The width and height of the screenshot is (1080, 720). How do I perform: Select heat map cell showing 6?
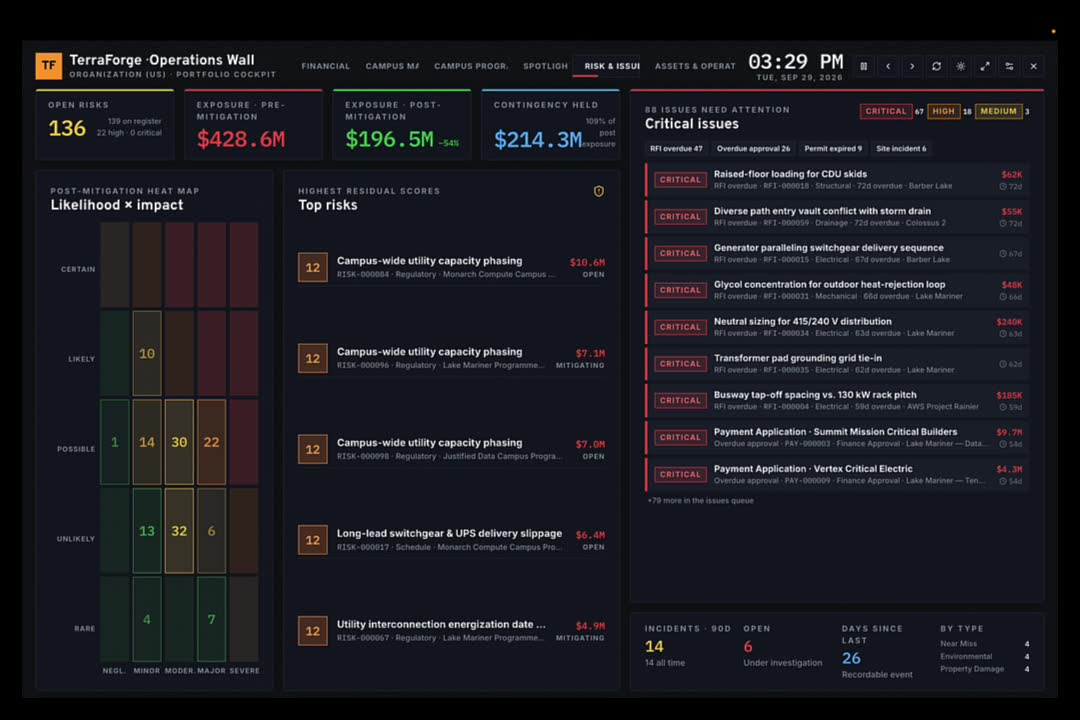pos(211,531)
